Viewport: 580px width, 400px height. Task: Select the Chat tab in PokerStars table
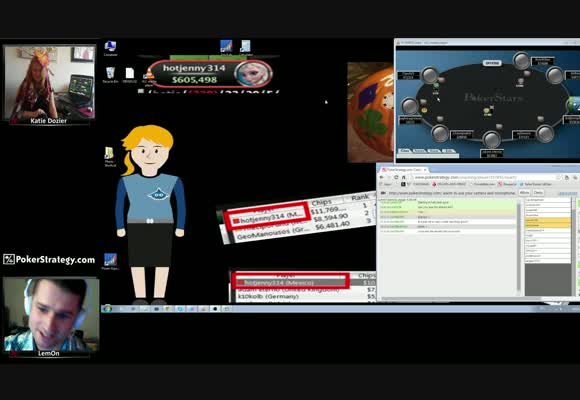click(x=405, y=151)
